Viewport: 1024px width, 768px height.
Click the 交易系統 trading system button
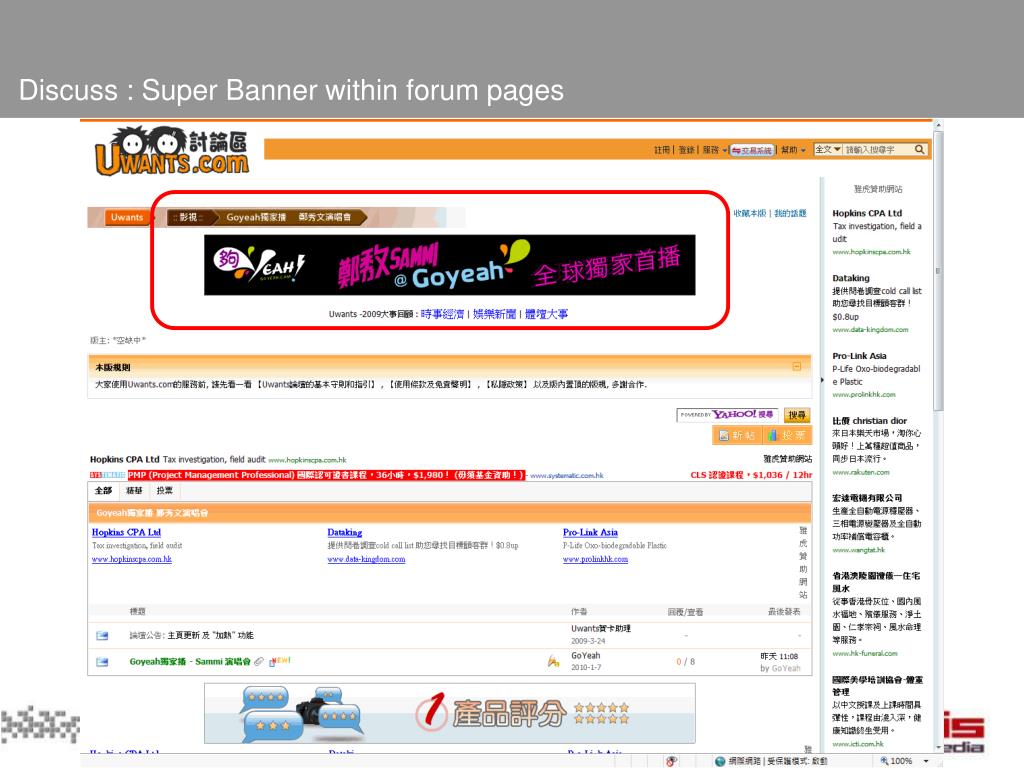click(752, 150)
